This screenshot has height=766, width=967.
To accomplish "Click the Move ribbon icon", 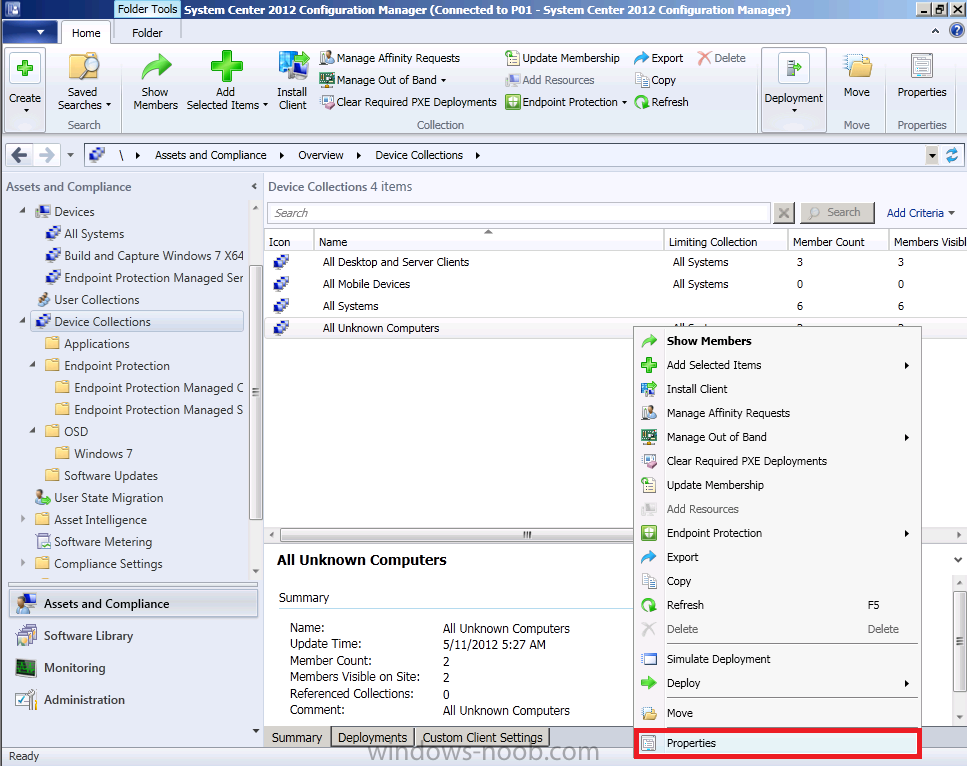I will 857,76.
